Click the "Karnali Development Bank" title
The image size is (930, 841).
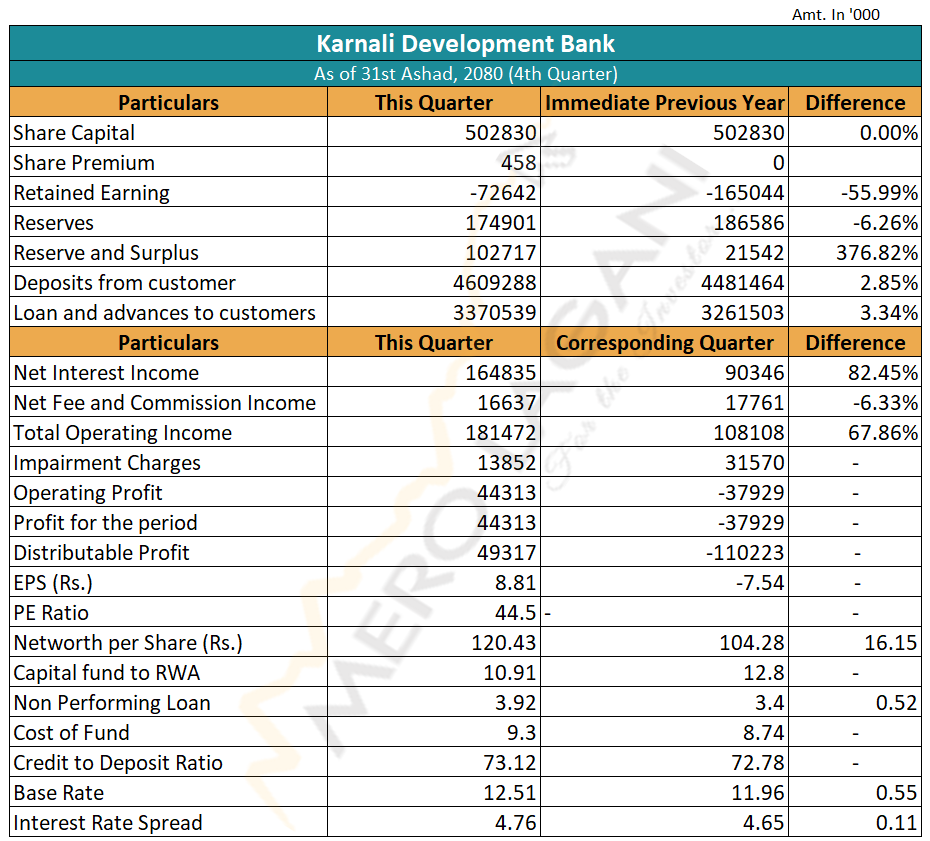466,44
